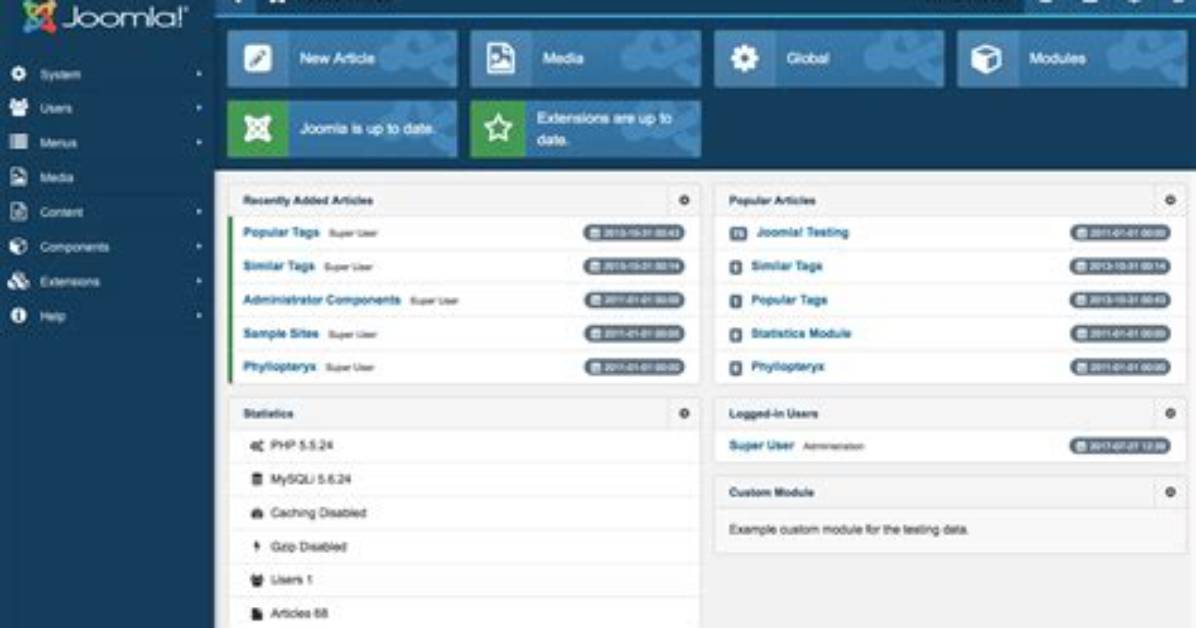Open Similar Tags in Popular Articles
This screenshot has height=628, width=1196.
[x=786, y=266]
